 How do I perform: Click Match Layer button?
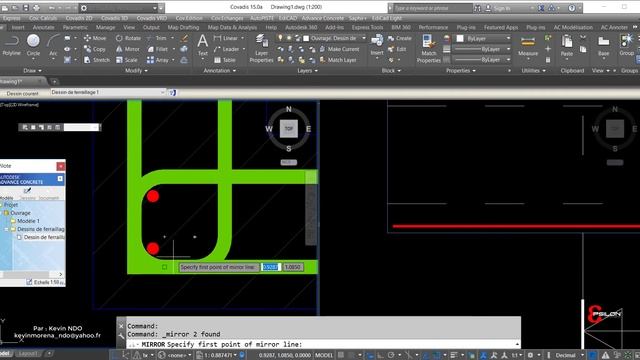pyautogui.click(x=338, y=60)
